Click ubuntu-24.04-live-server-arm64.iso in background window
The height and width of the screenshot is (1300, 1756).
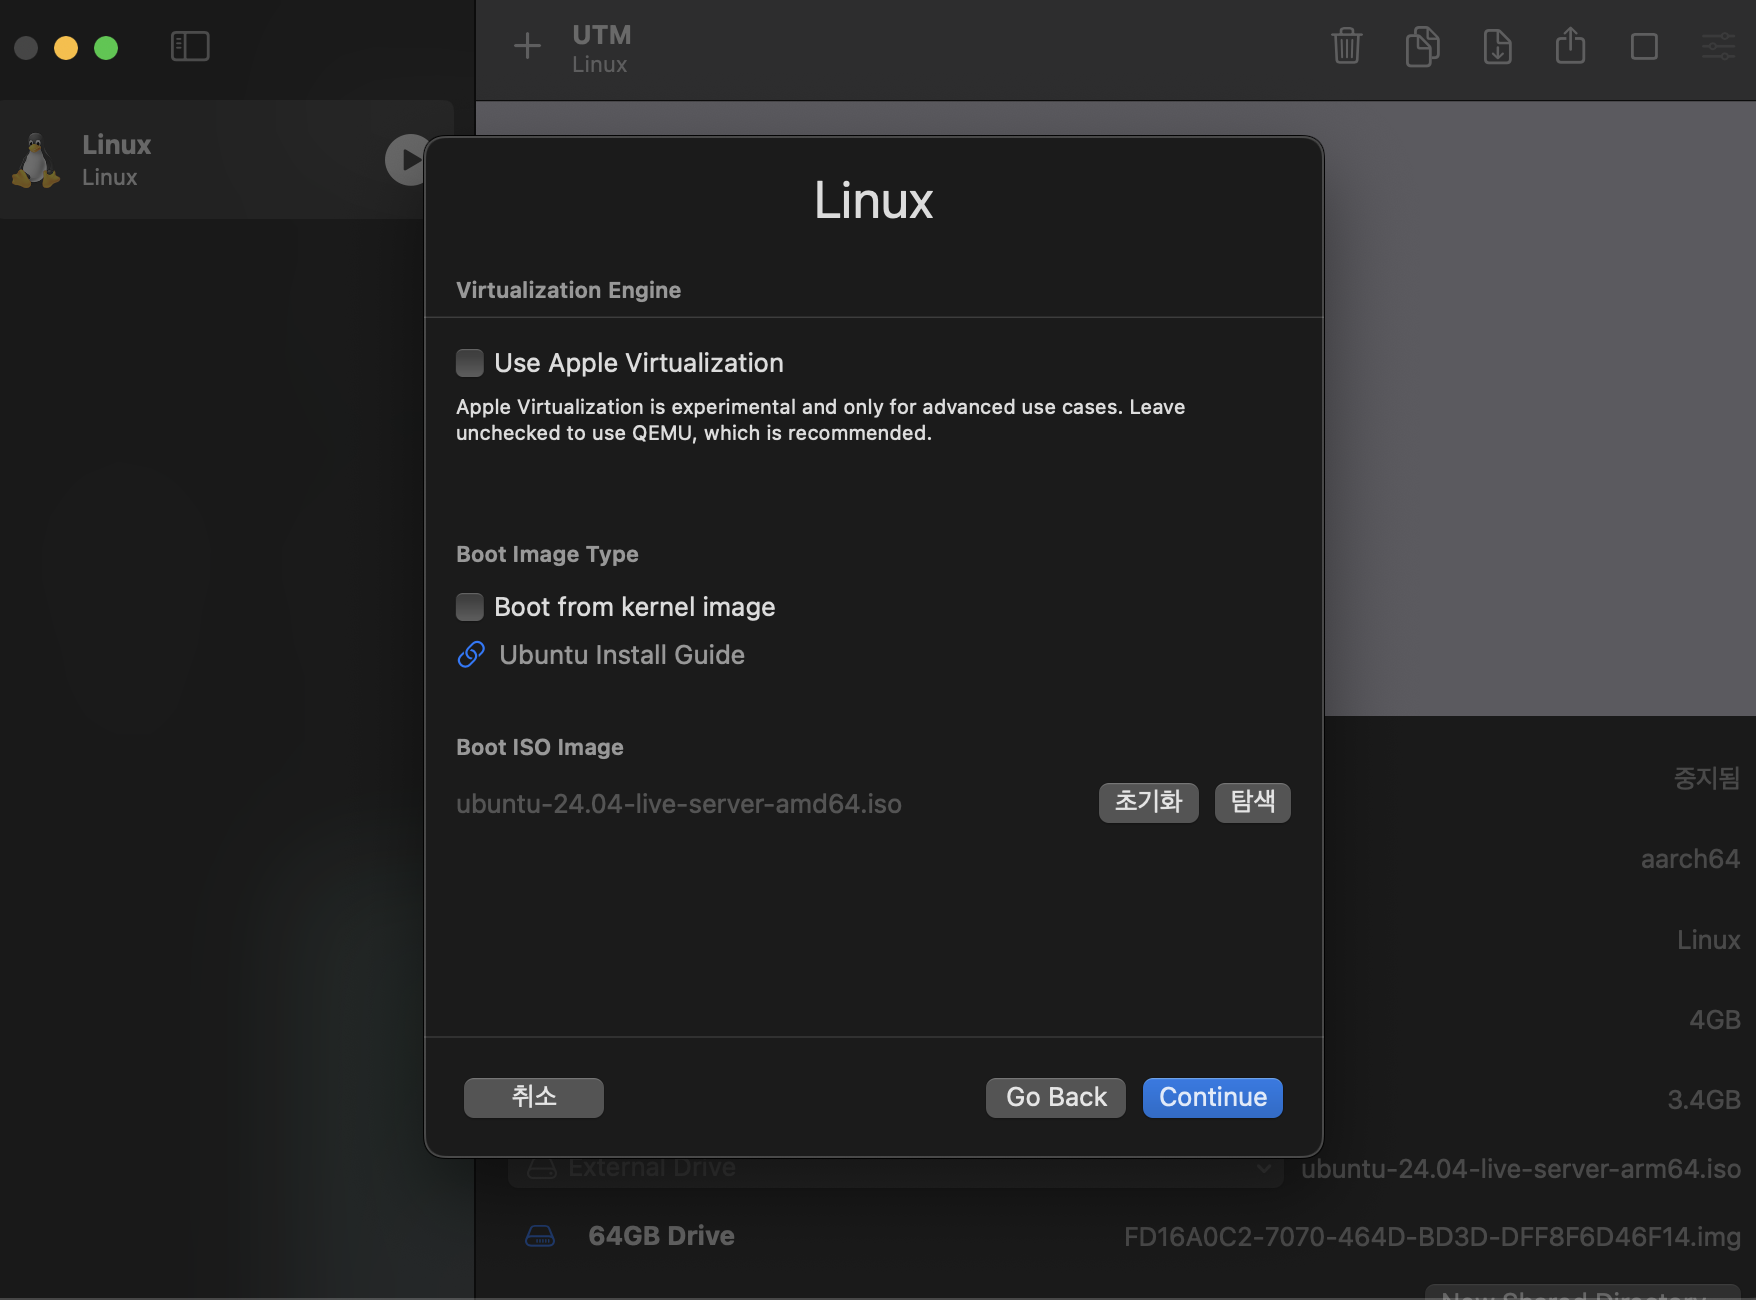(x=1521, y=1169)
